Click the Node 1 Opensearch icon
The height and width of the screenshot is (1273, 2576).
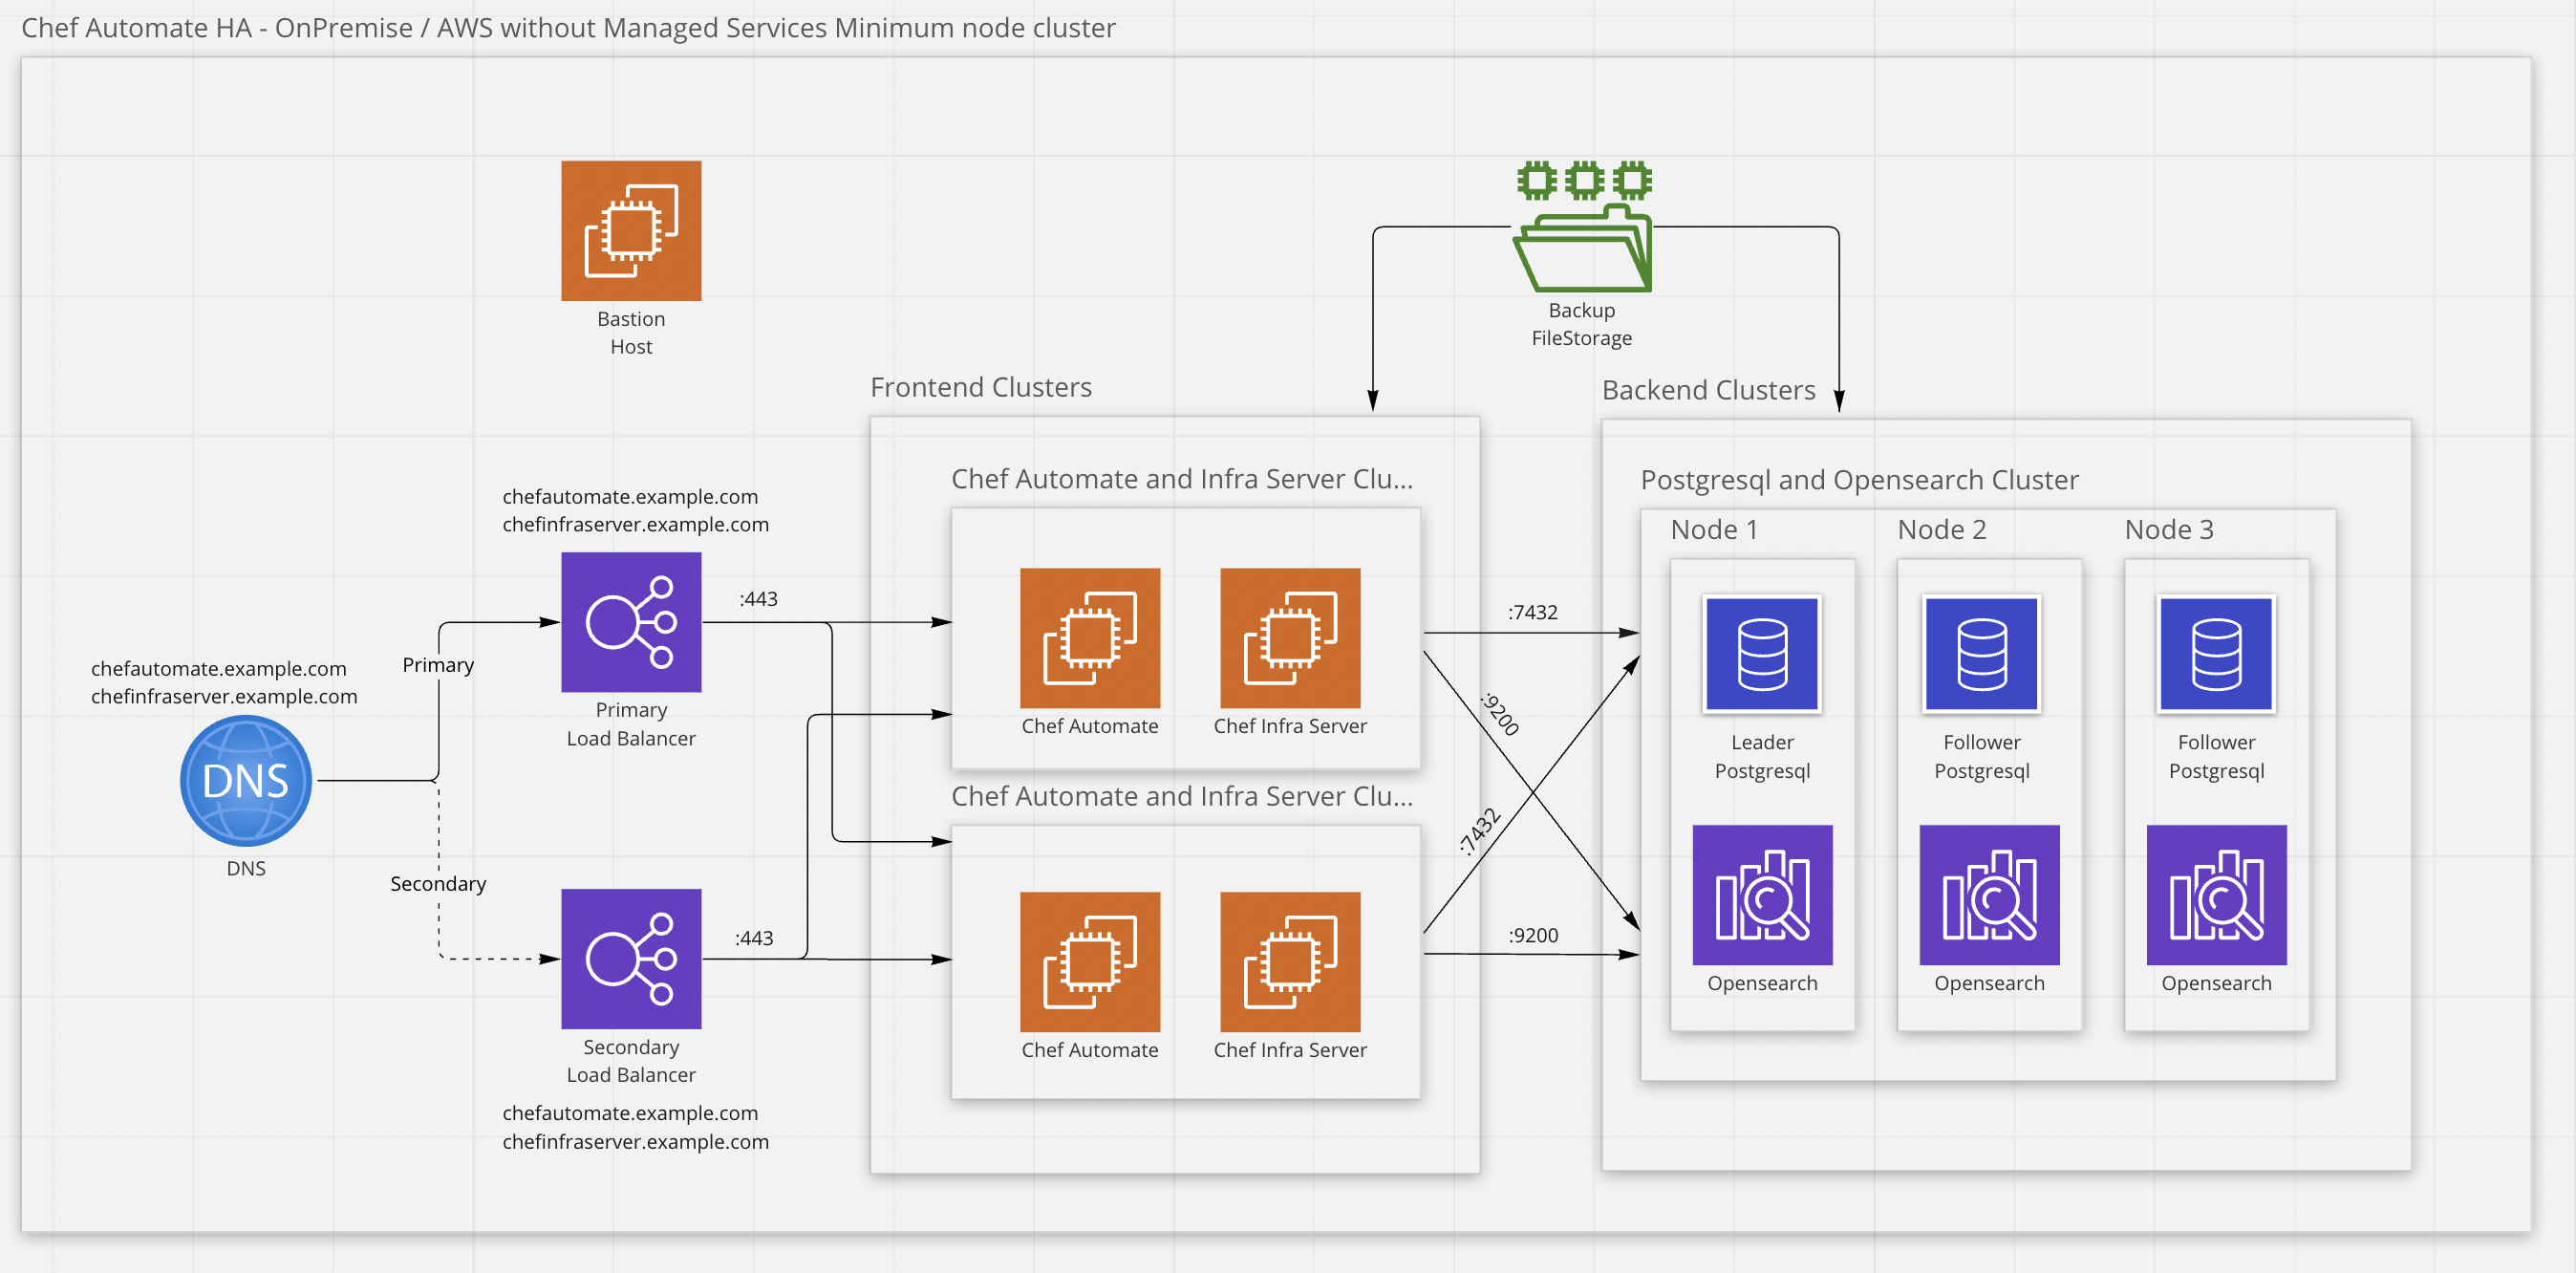[1762, 895]
